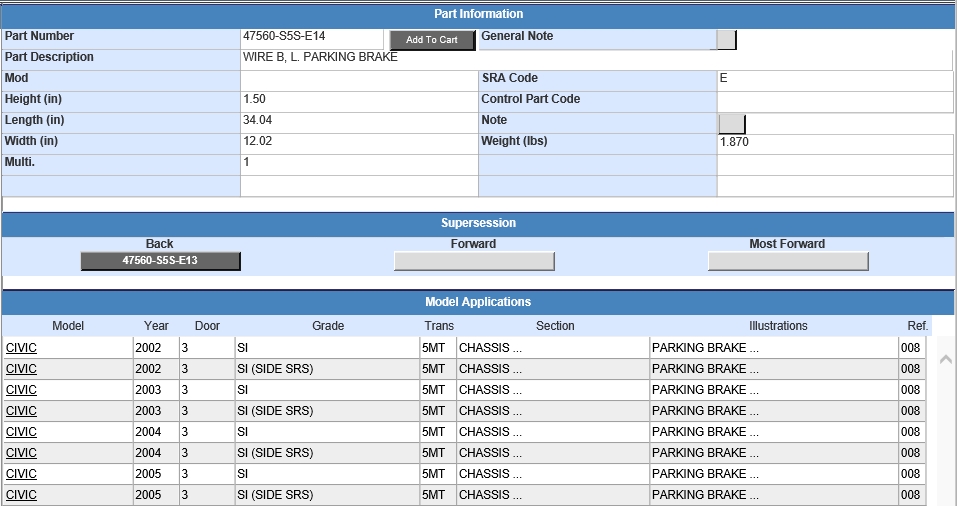This screenshot has width=957, height=506.
Task: Open the General Note button
Action: pos(726,40)
